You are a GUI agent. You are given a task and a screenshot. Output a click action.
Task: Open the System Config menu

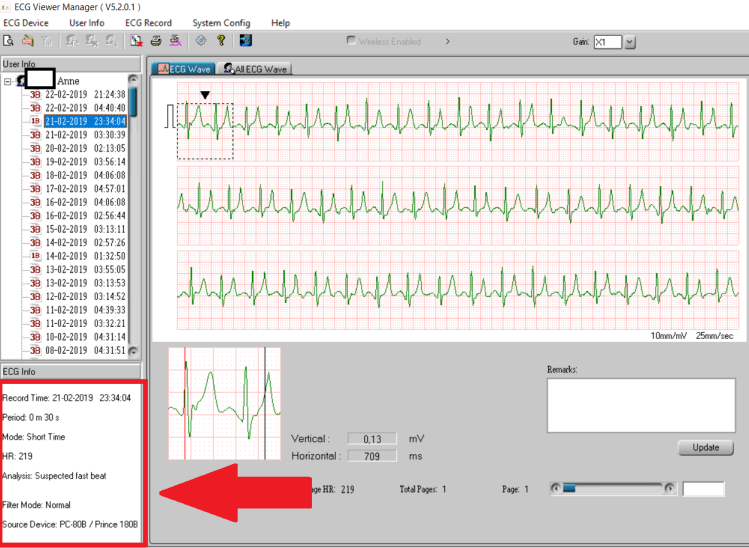(221, 22)
